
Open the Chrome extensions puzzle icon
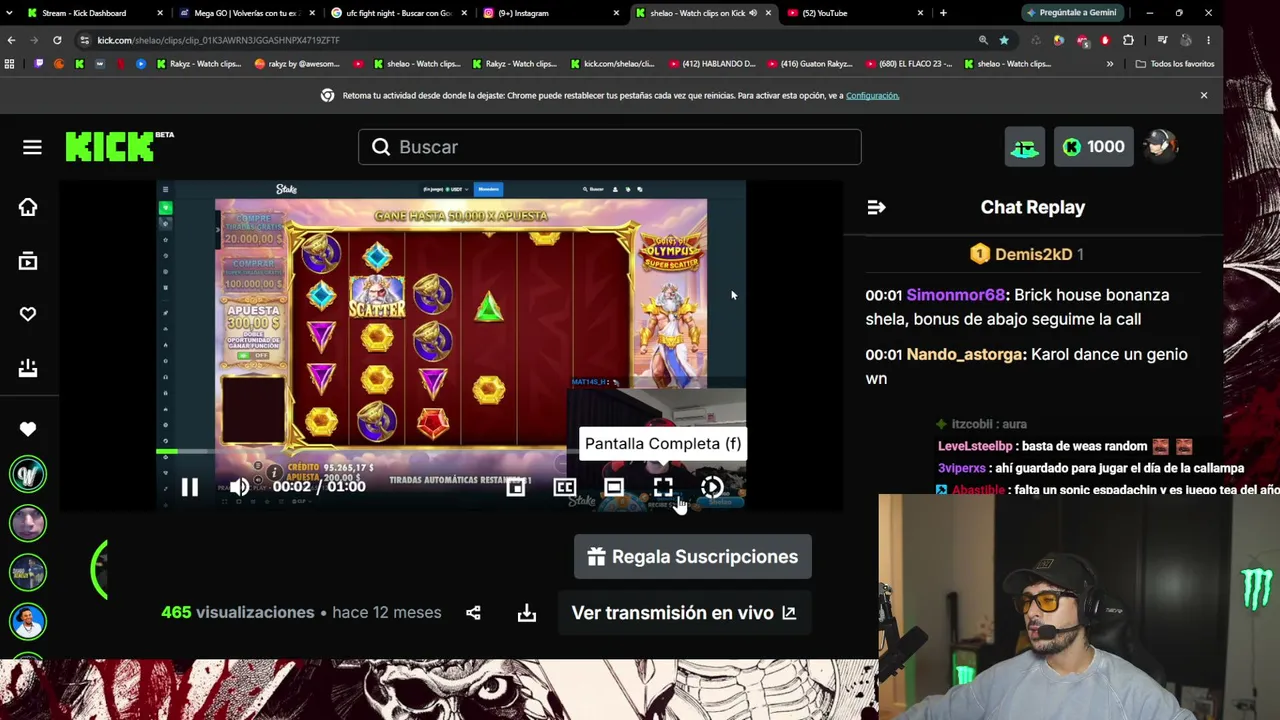(1128, 40)
